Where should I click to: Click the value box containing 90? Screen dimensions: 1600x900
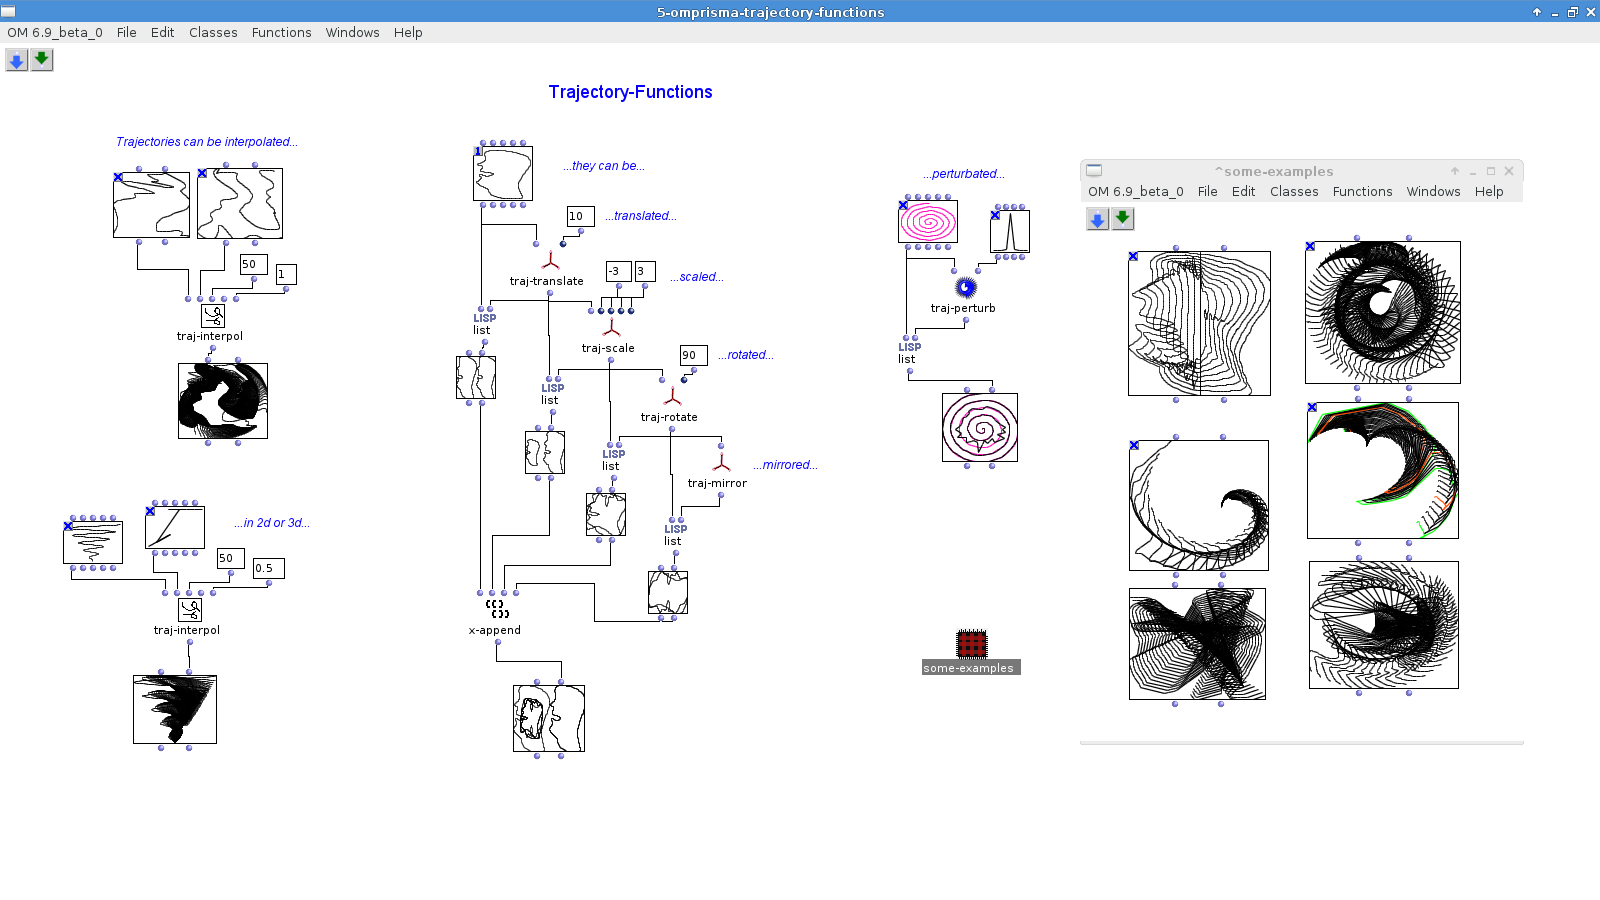coord(693,355)
